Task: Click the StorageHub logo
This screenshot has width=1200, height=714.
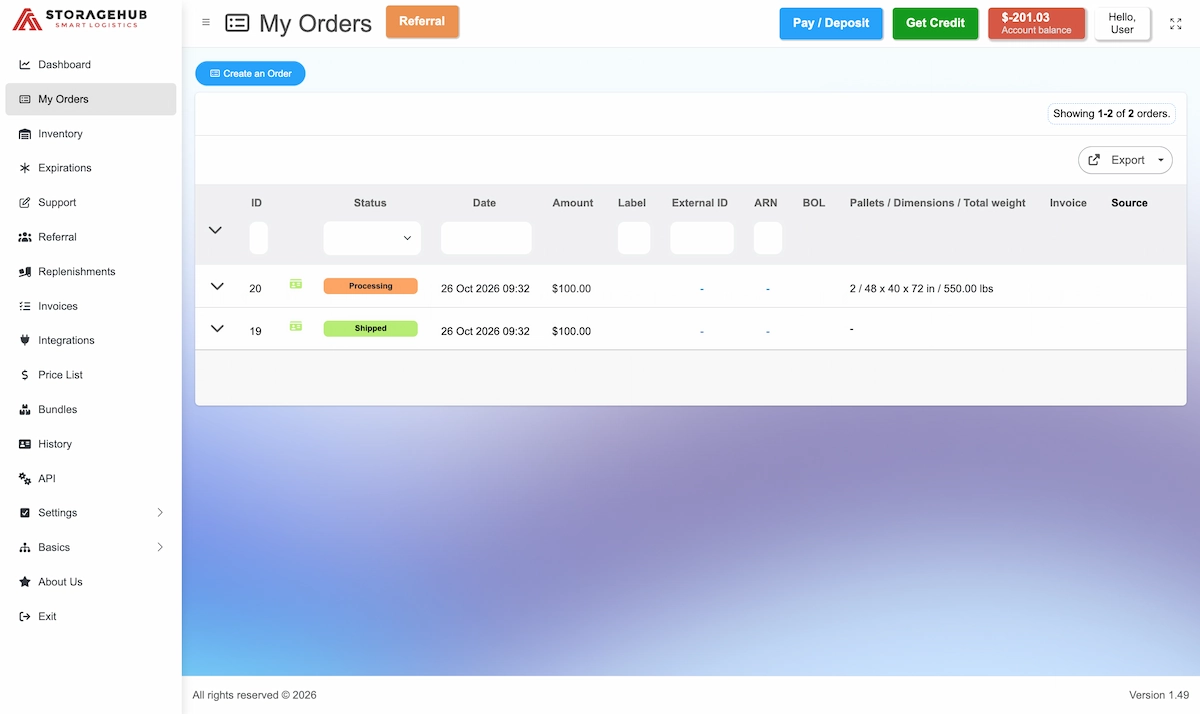Action: (x=79, y=18)
